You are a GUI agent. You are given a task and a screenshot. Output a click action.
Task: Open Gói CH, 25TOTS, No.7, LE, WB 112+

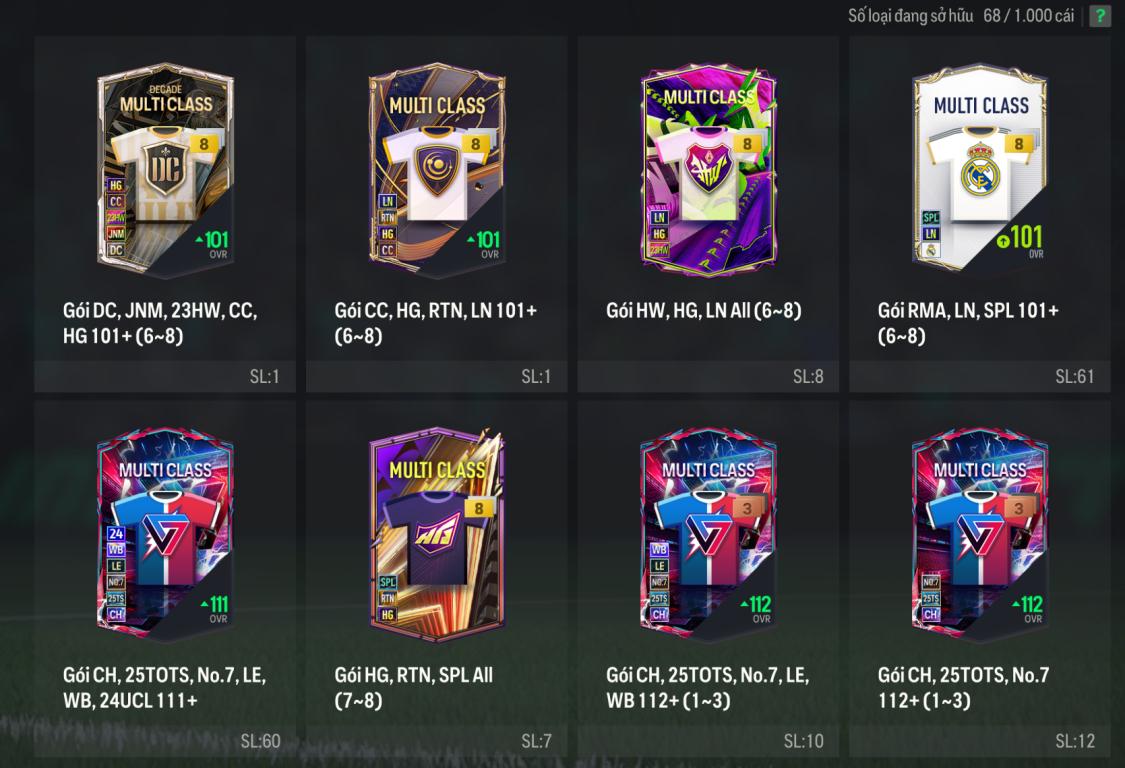tap(707, 688)
